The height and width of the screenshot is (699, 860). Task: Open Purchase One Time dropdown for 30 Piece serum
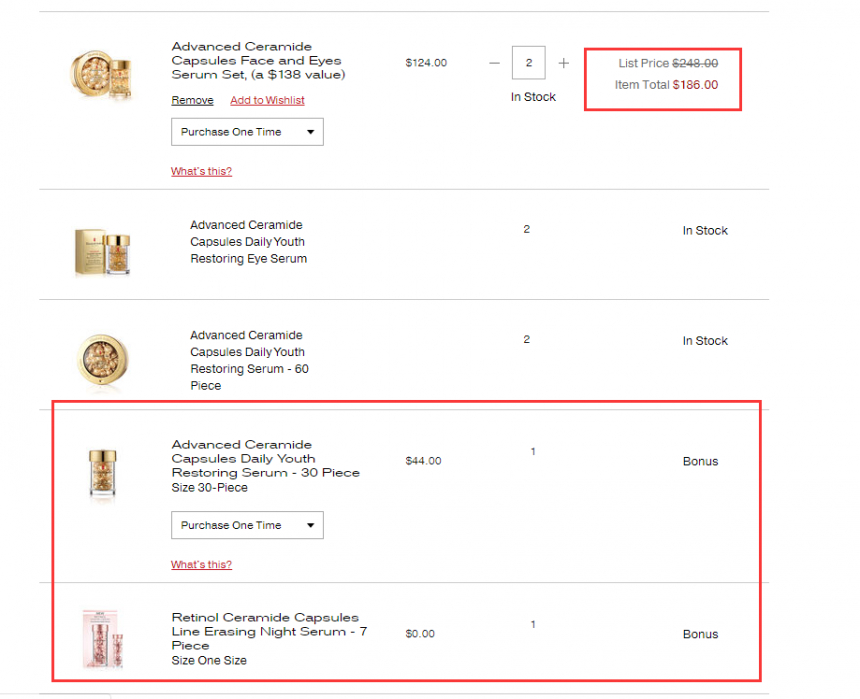(247, 525)
